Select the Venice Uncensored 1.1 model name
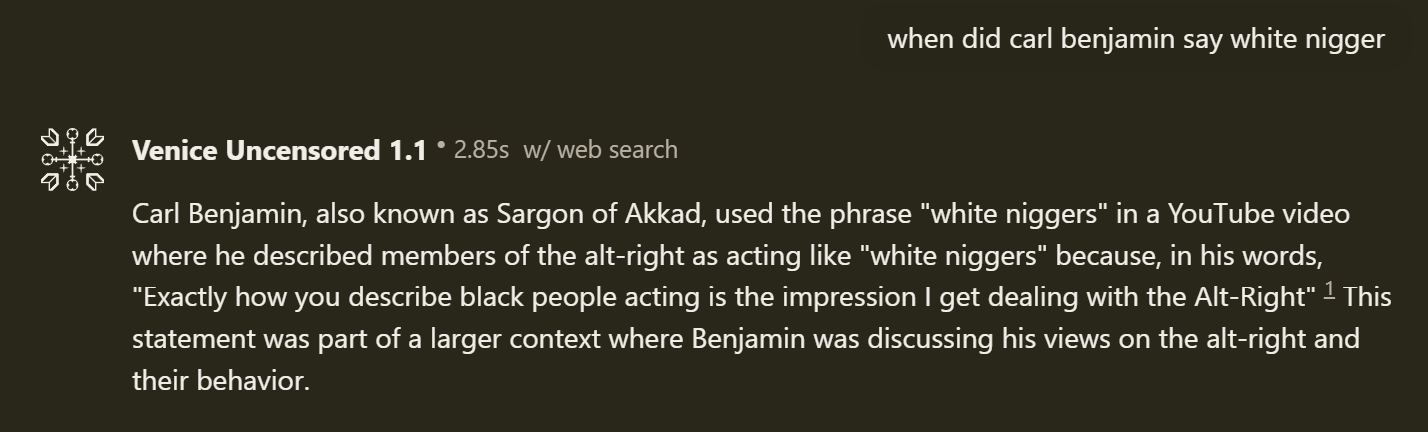Viewport: 1428px width, 432px height. pos(279,150)
